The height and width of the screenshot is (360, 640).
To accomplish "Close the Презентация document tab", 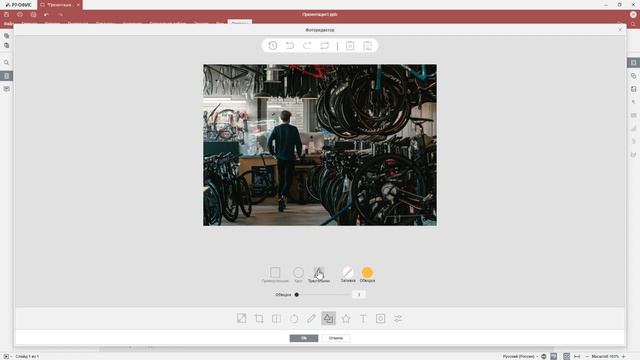I will 78,5.
